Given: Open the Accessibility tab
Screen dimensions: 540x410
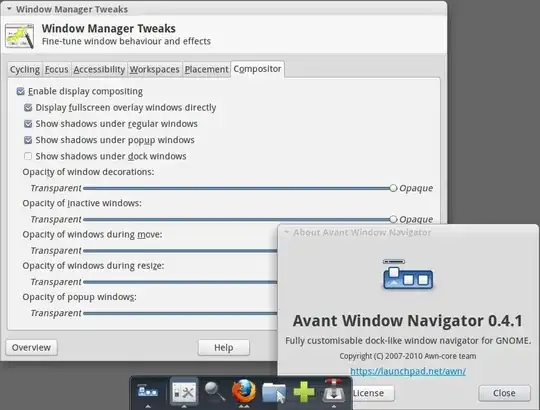Looking at the screenshot, I should coord(99,70).
